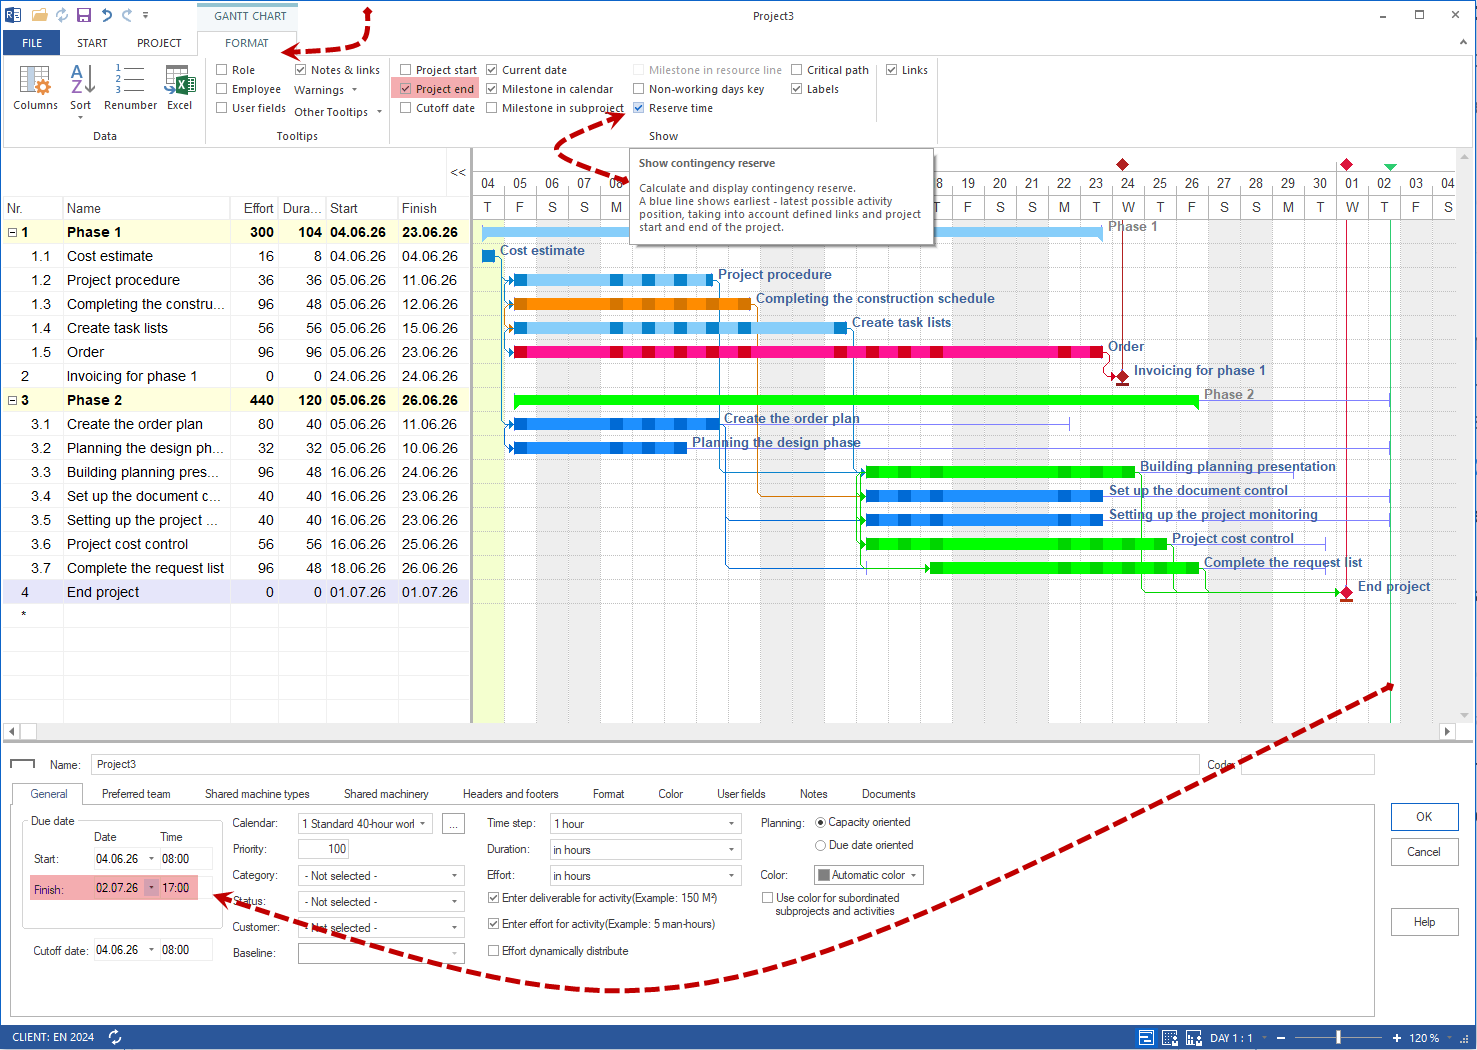Click the Cancel button
Viewport: 1477px width, 1050px height.
pos(1424,852)
